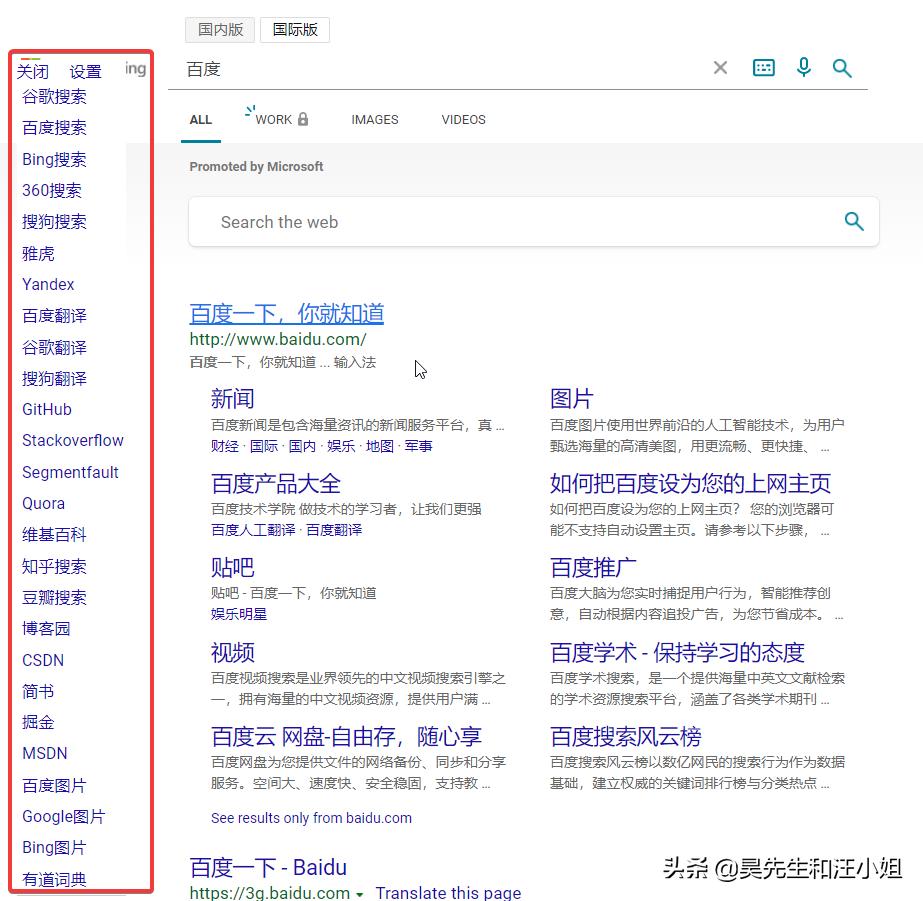Expand the dropdown arrow after 3g.baidu.com
Viewport: 923px width, 901px height.
360,894
